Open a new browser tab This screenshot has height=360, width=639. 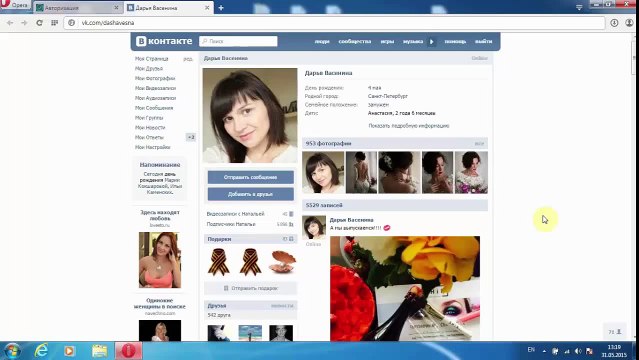(x=221, y=8)
